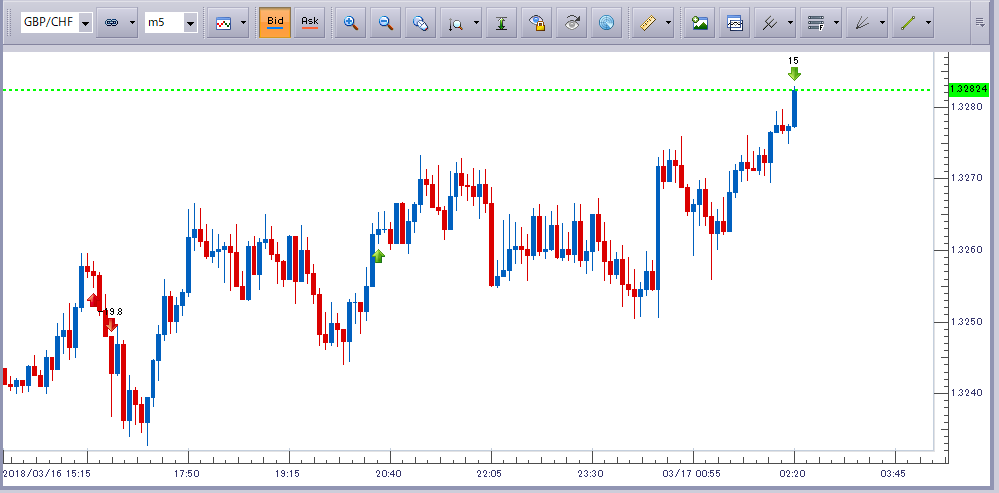Expand the link charts dropdown arrow
Screen dimensions: 999x493
tap(132, 23)
